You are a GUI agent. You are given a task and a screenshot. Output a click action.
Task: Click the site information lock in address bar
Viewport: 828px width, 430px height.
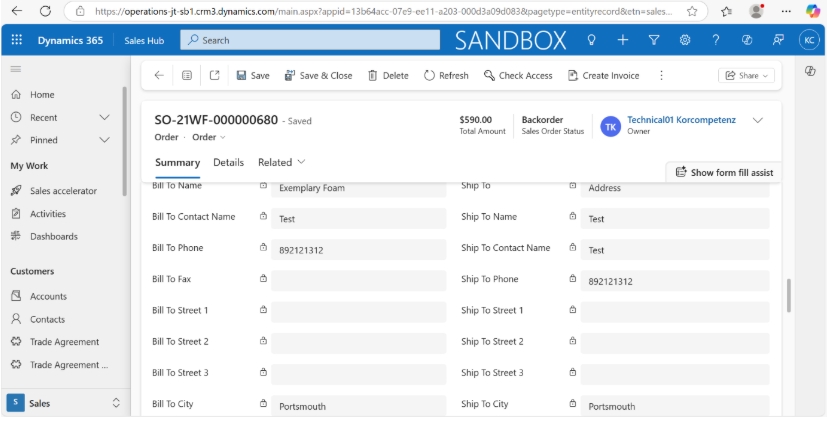80,11
